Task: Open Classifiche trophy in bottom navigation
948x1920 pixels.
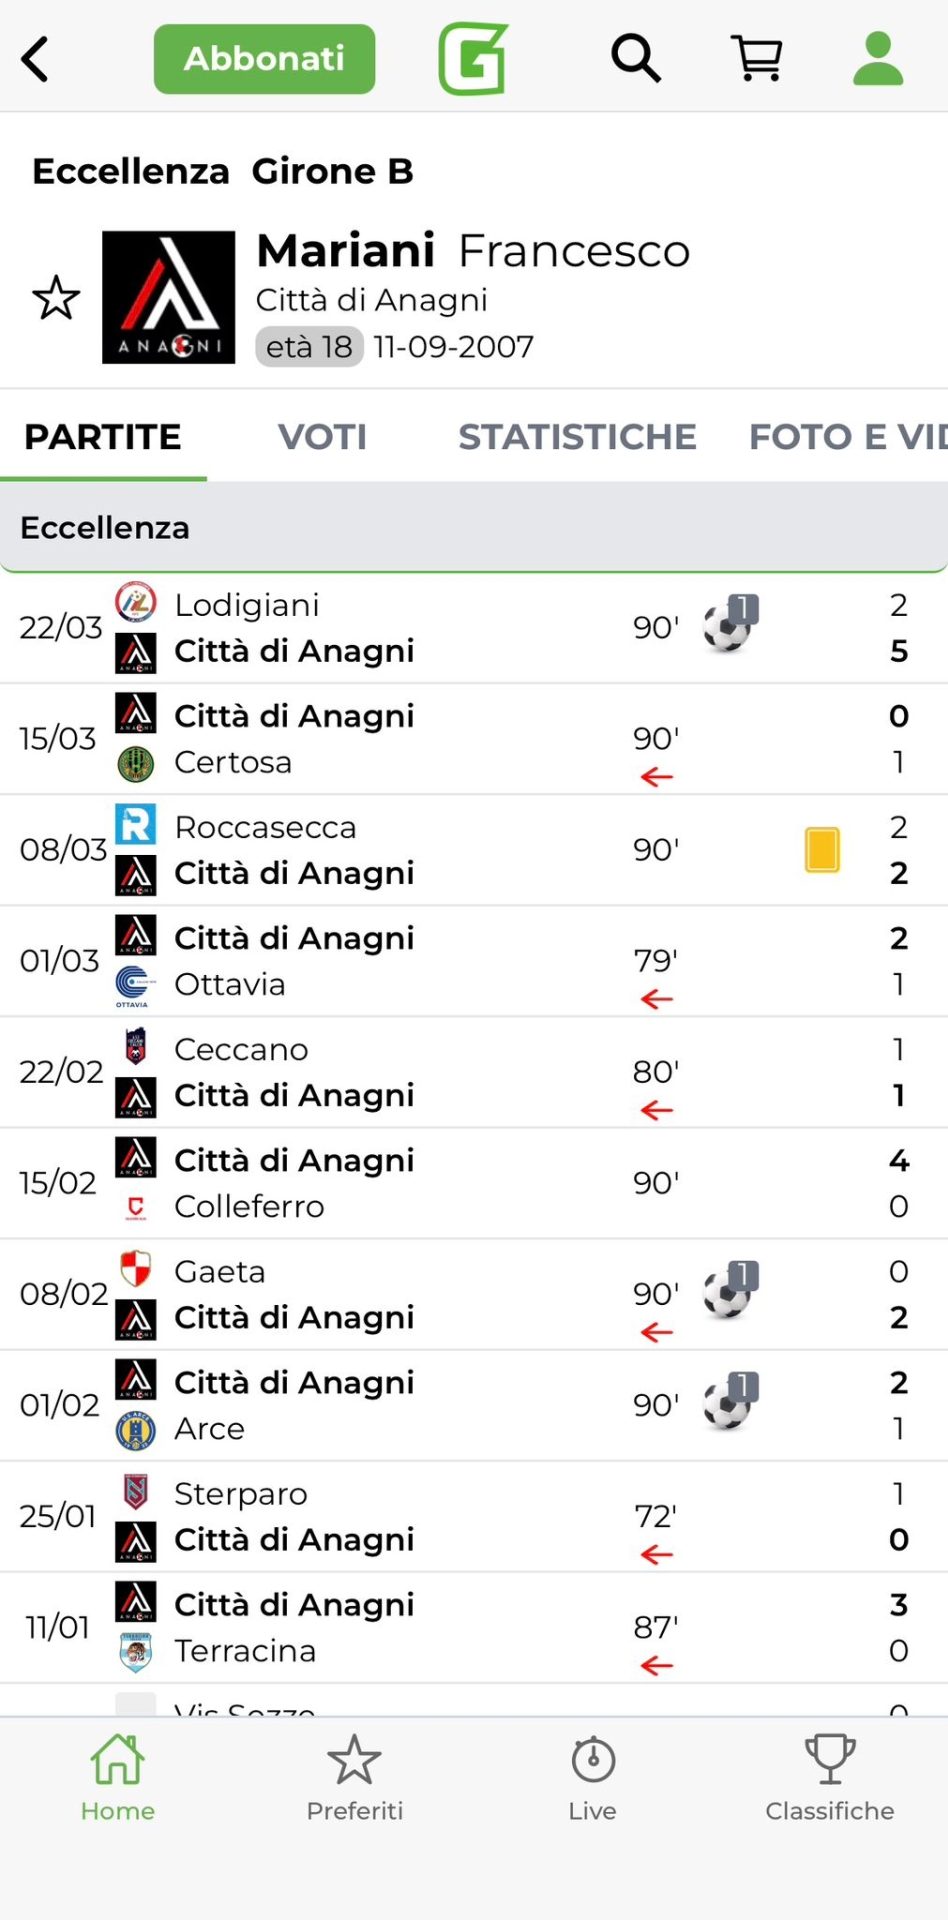Action: point(829,1778)
